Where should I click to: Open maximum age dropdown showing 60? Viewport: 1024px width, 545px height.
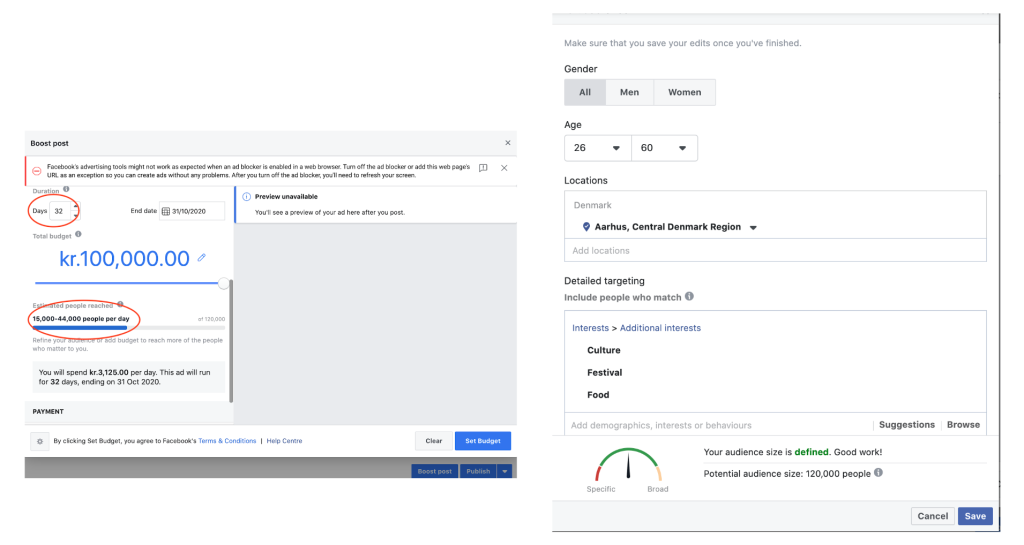(664, 148)
